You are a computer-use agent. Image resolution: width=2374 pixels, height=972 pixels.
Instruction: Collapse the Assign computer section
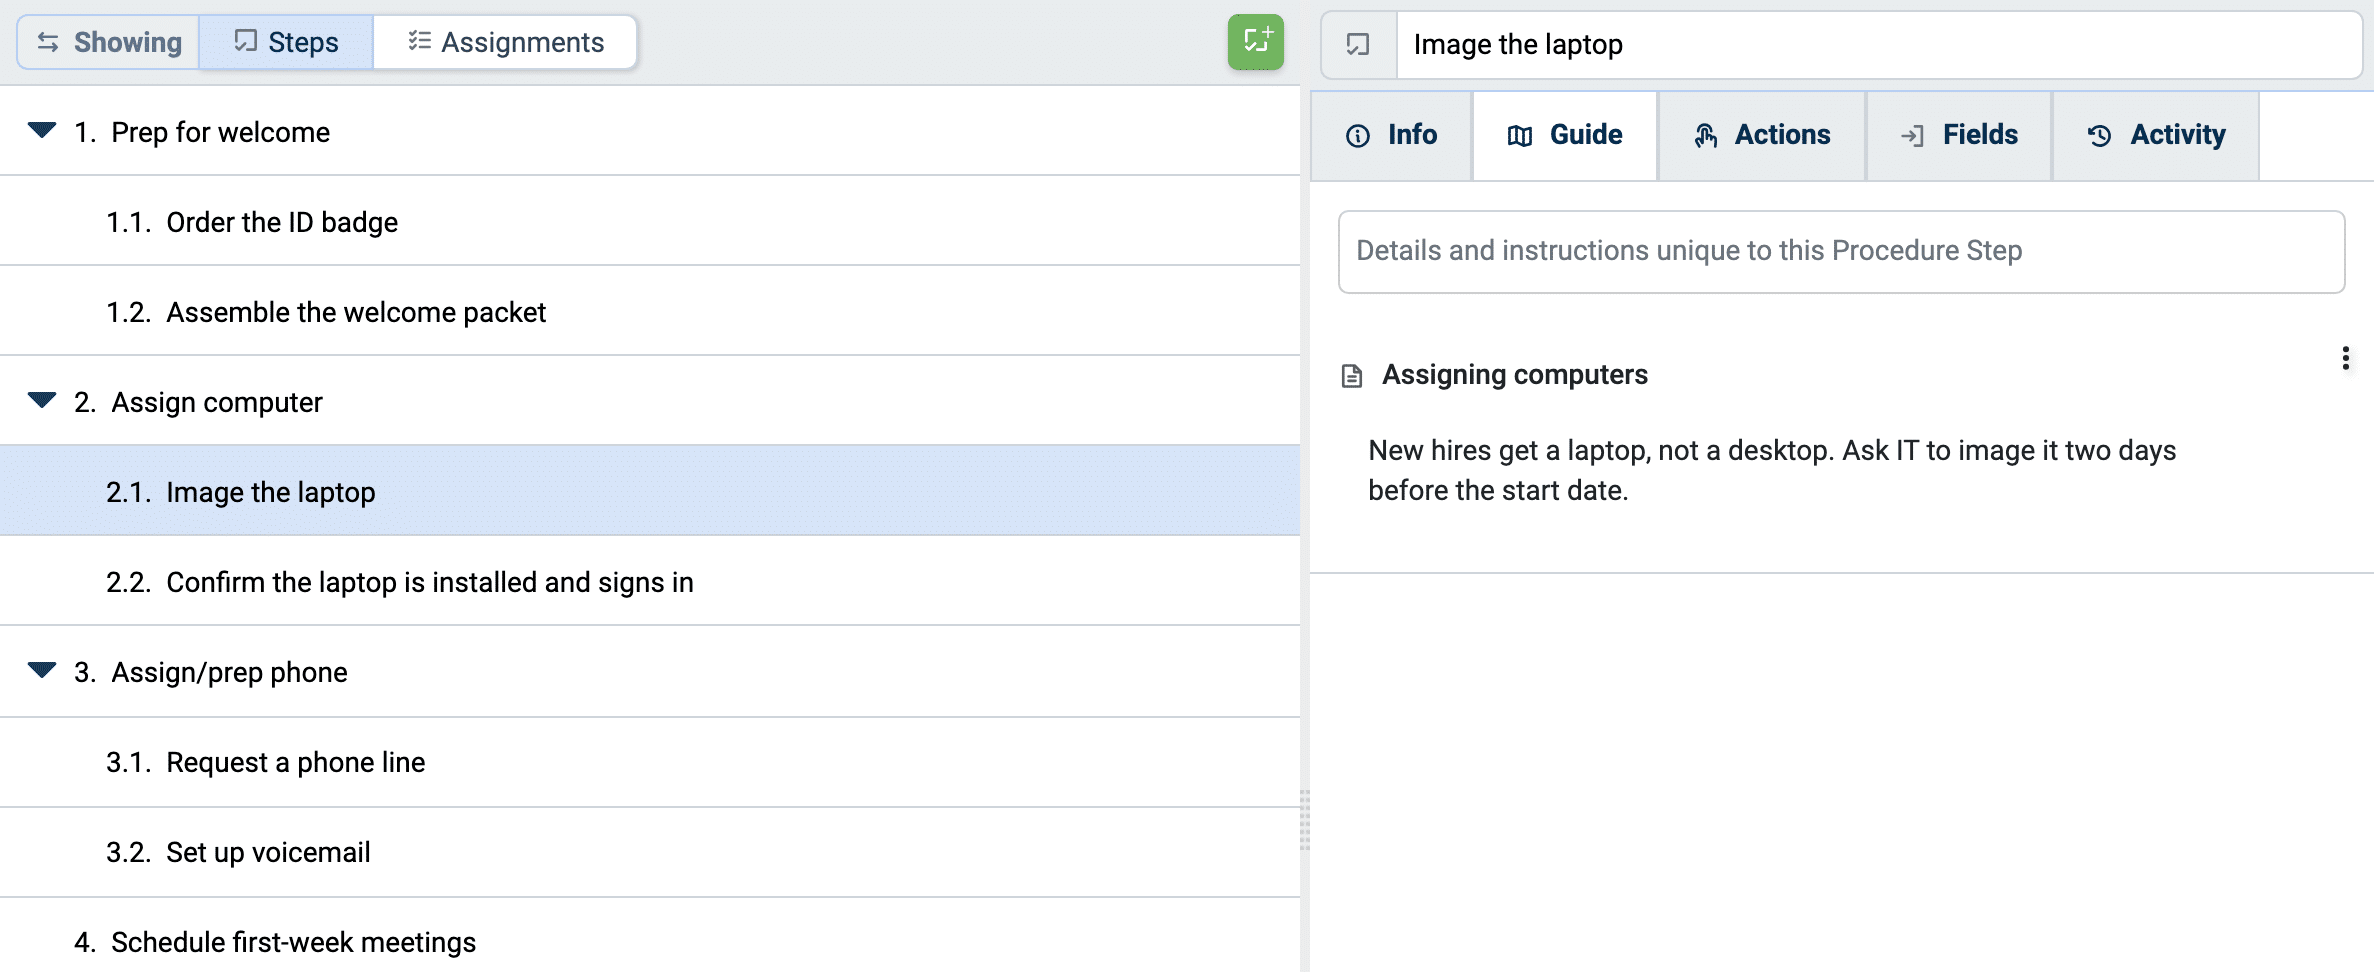(42, 400)
